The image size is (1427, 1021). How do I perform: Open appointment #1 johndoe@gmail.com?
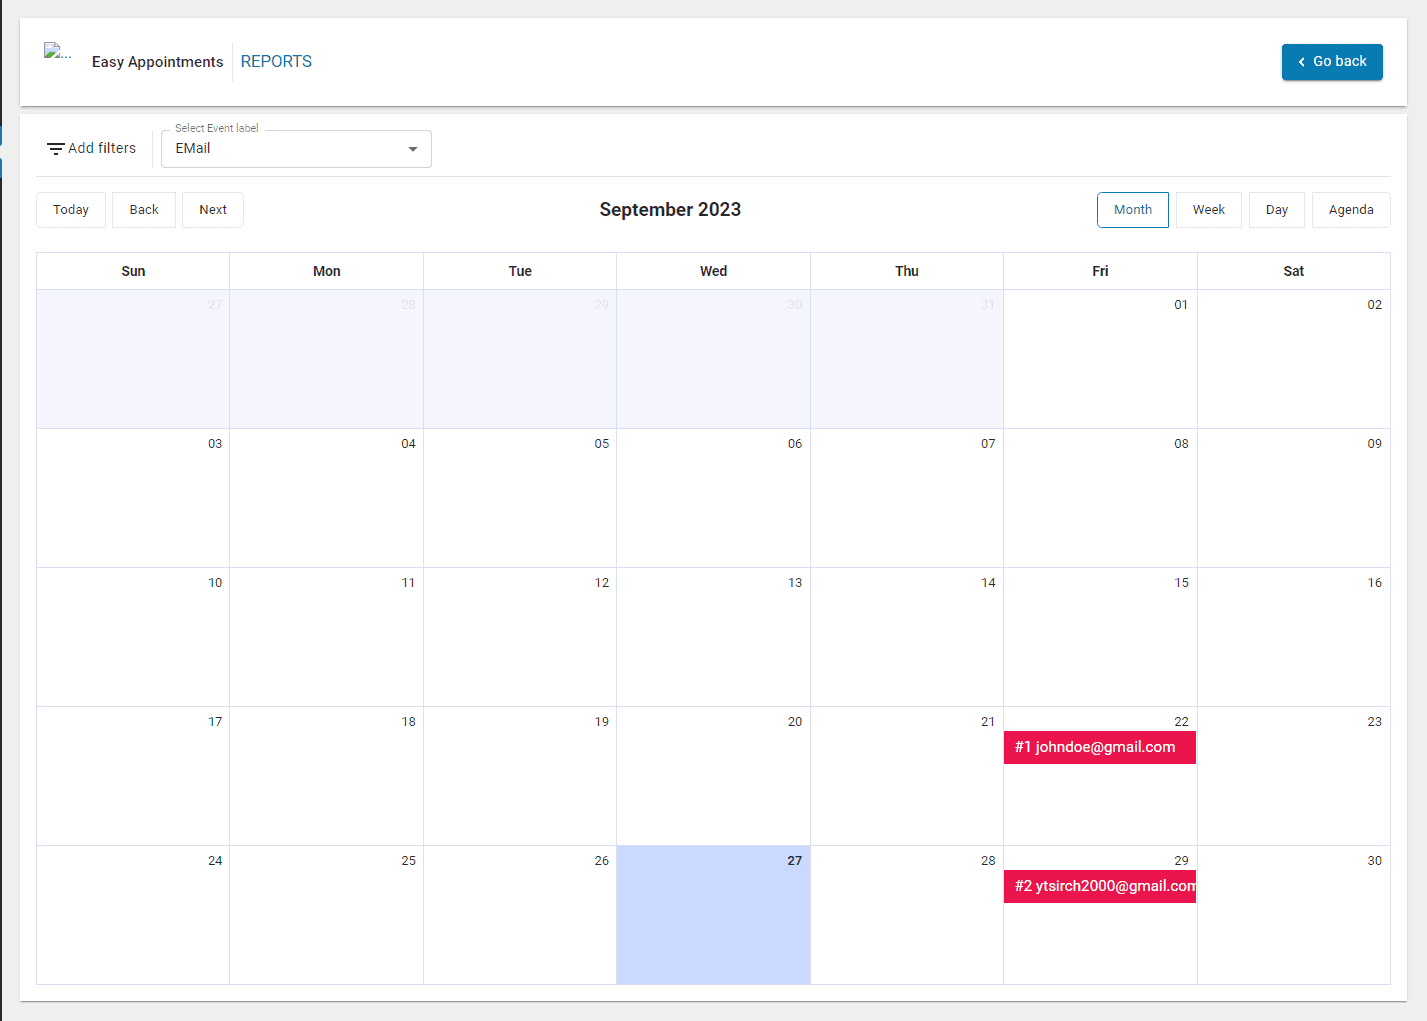pos(1099,747)
